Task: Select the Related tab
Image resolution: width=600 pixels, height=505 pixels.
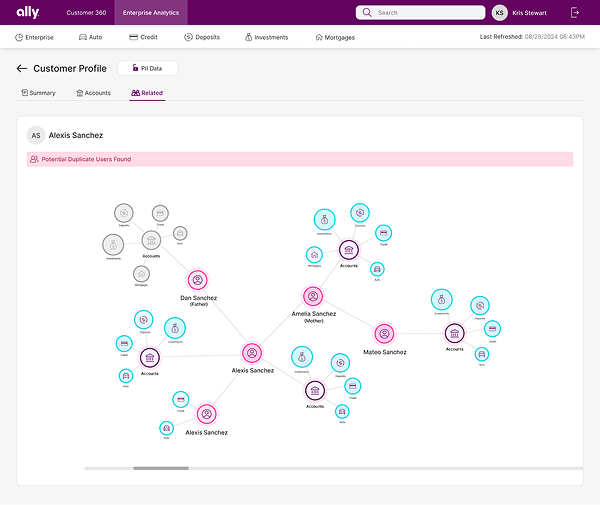Action: (147, 93)
